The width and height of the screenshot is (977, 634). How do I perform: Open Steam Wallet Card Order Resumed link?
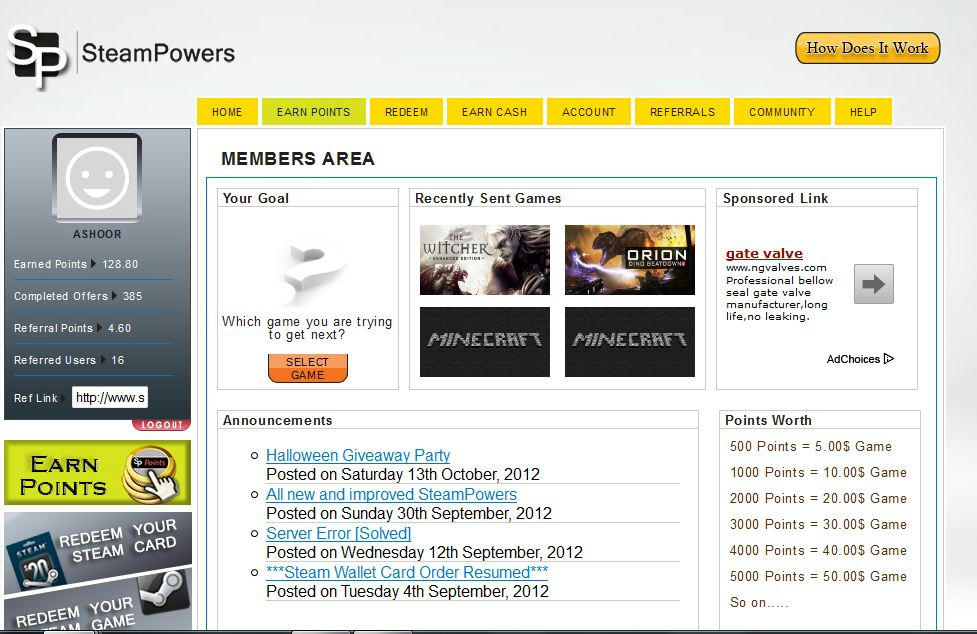(x=407, y=572)
